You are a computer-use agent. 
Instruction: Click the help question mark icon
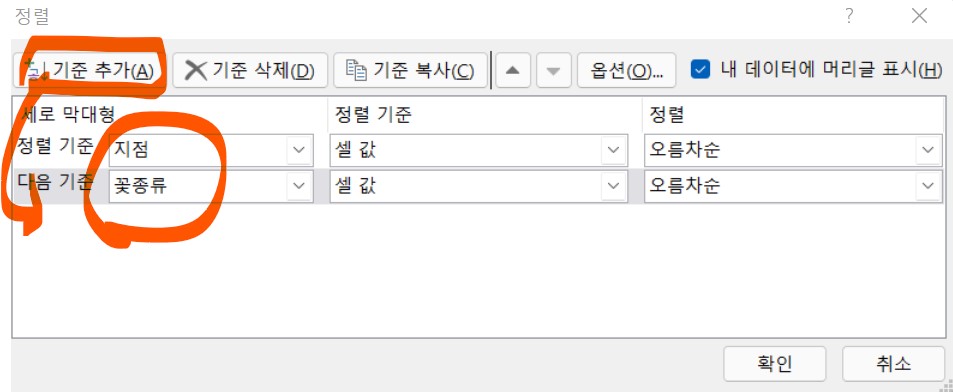click(x=850, y=16)
